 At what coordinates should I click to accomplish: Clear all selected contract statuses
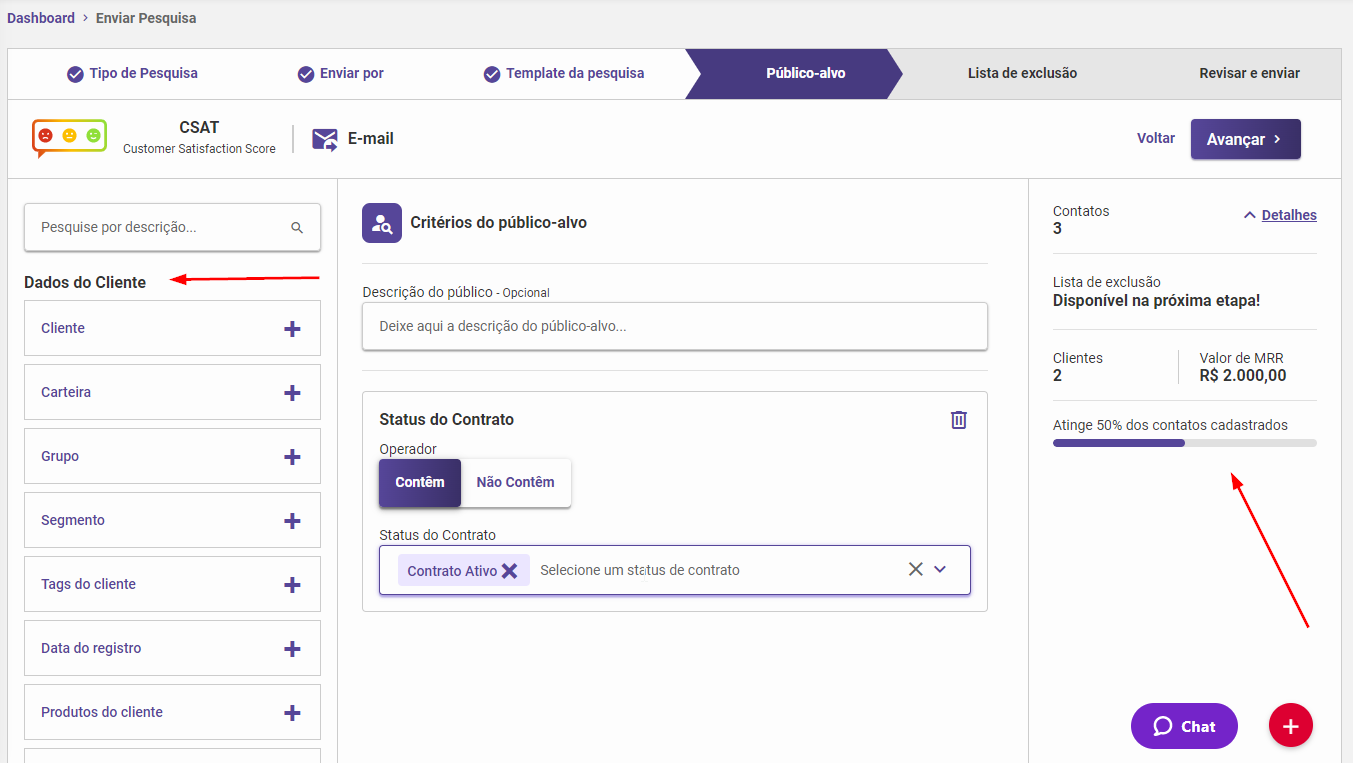click(x=915, y=569)
